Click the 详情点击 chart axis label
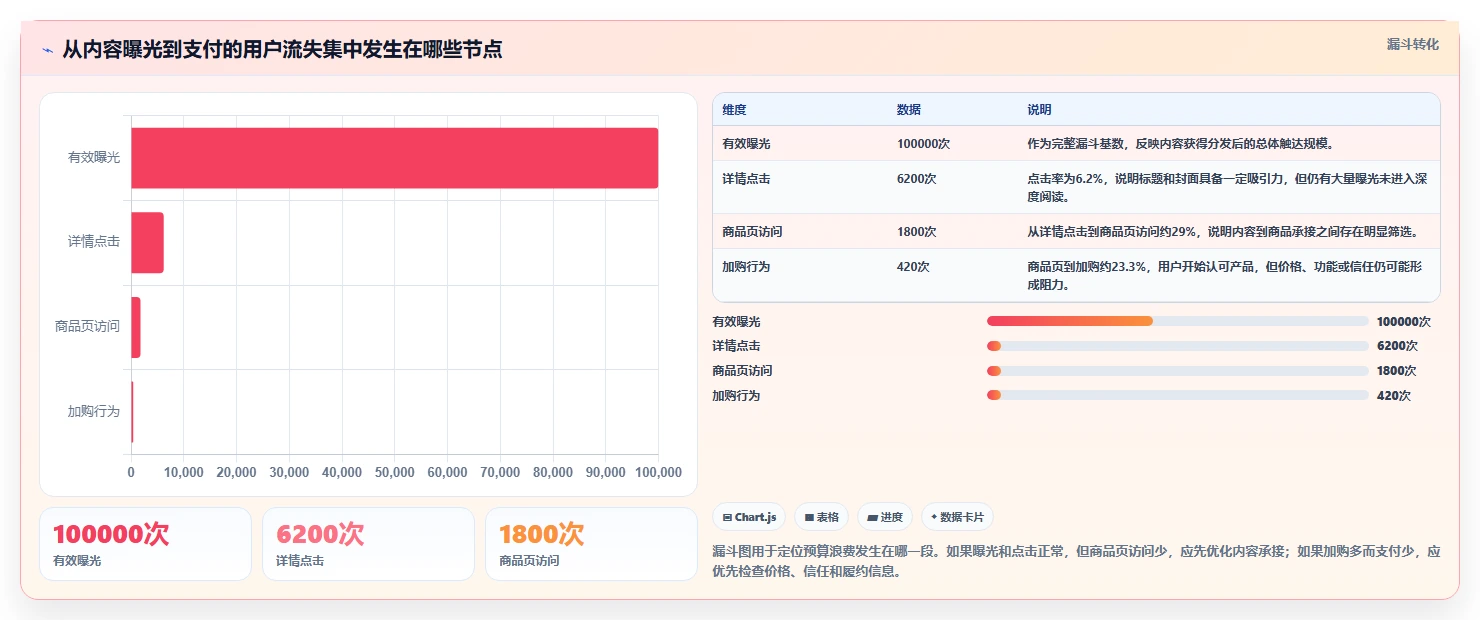This screenshot has width=1480, height=620. point(94,242)
